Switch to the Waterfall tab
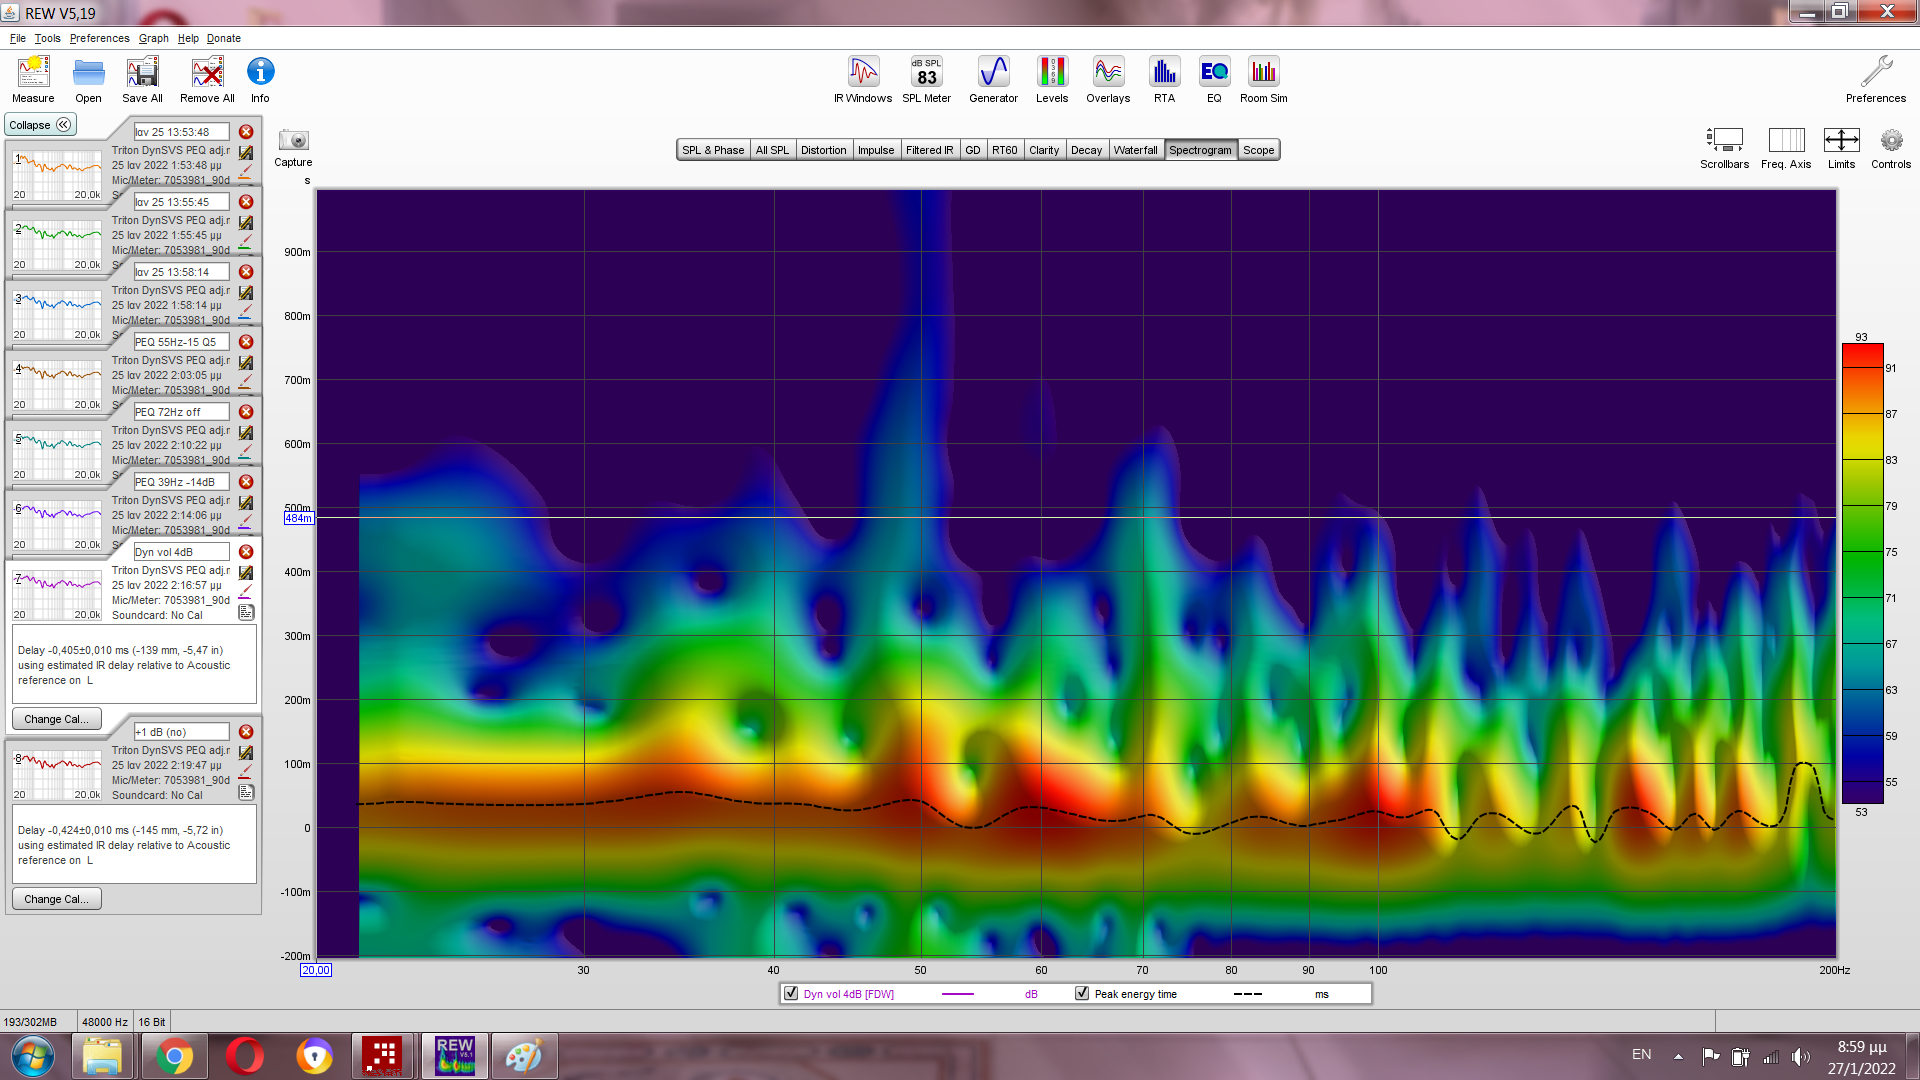The height and width of the screenshot is (1080, 1920). pyautogui.click(x=1135, y=150)
